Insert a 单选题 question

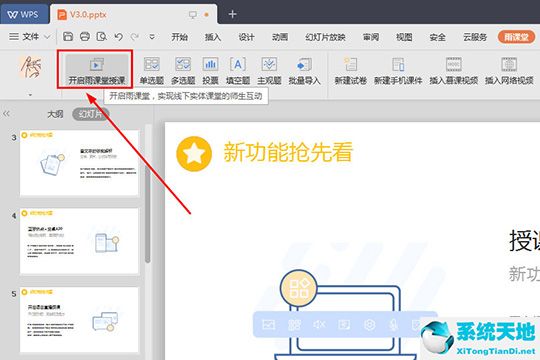152,71
